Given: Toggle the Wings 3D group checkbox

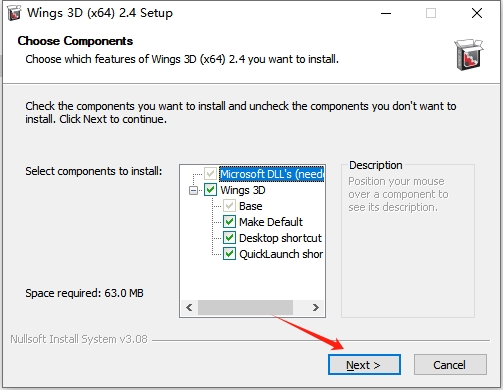Looking at the screenshot, I should click(210, 190).
